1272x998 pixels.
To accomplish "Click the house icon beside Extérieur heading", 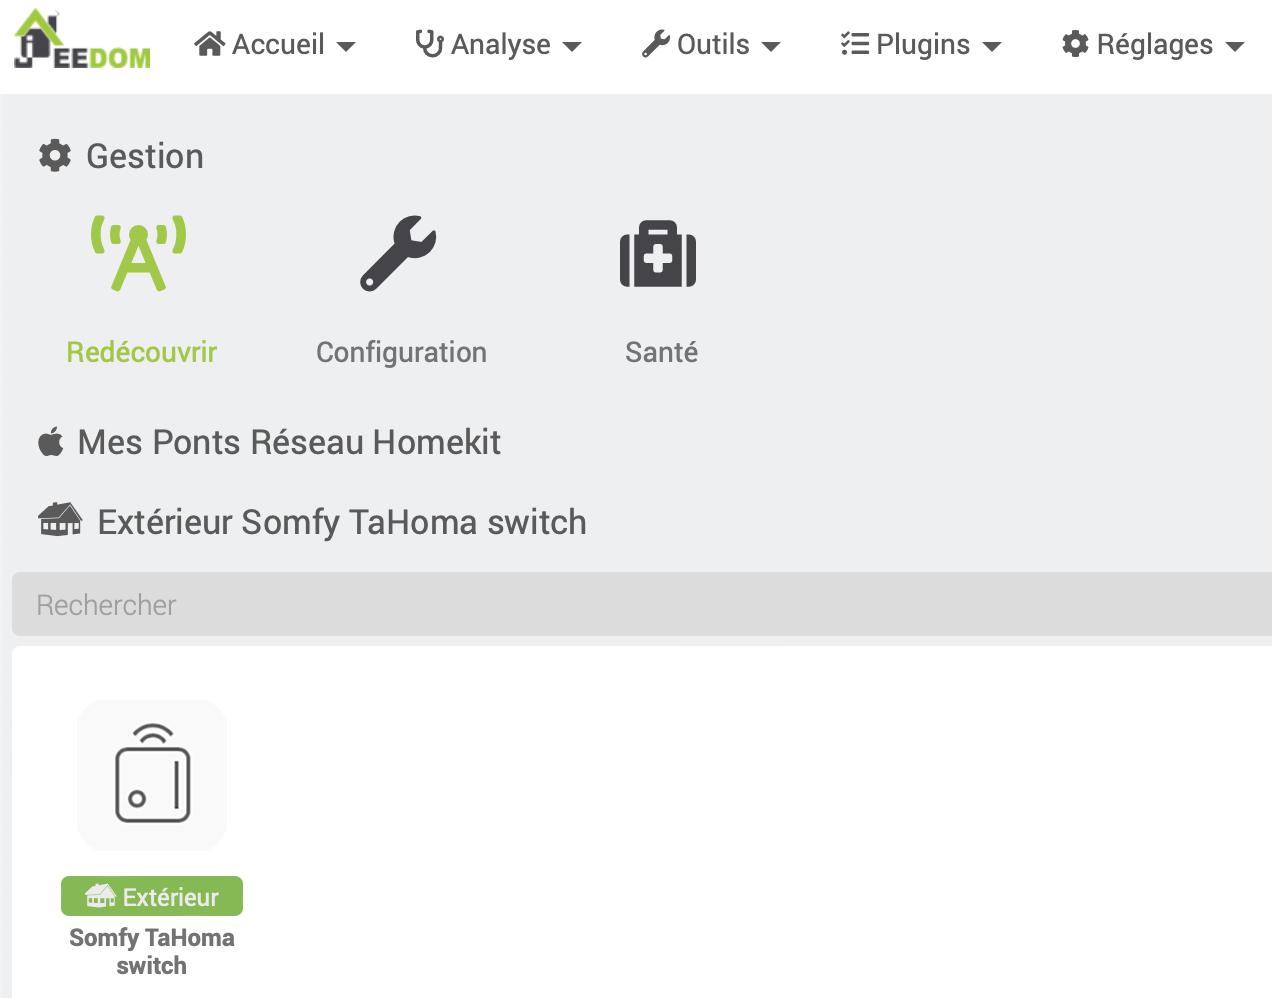I will 60,521.
